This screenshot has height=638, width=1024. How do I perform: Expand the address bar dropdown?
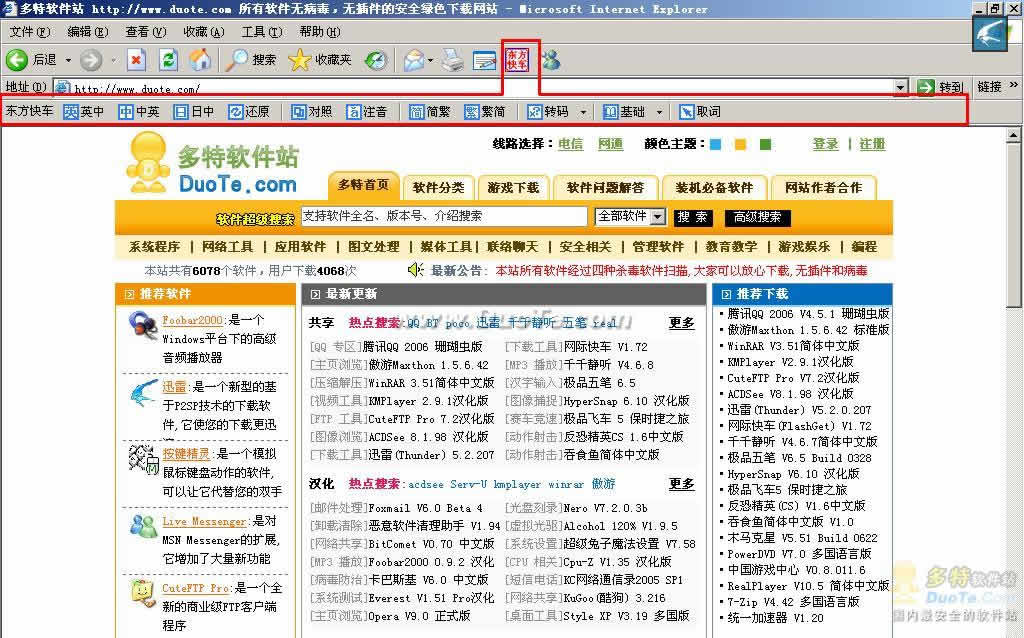pos(900,88)
